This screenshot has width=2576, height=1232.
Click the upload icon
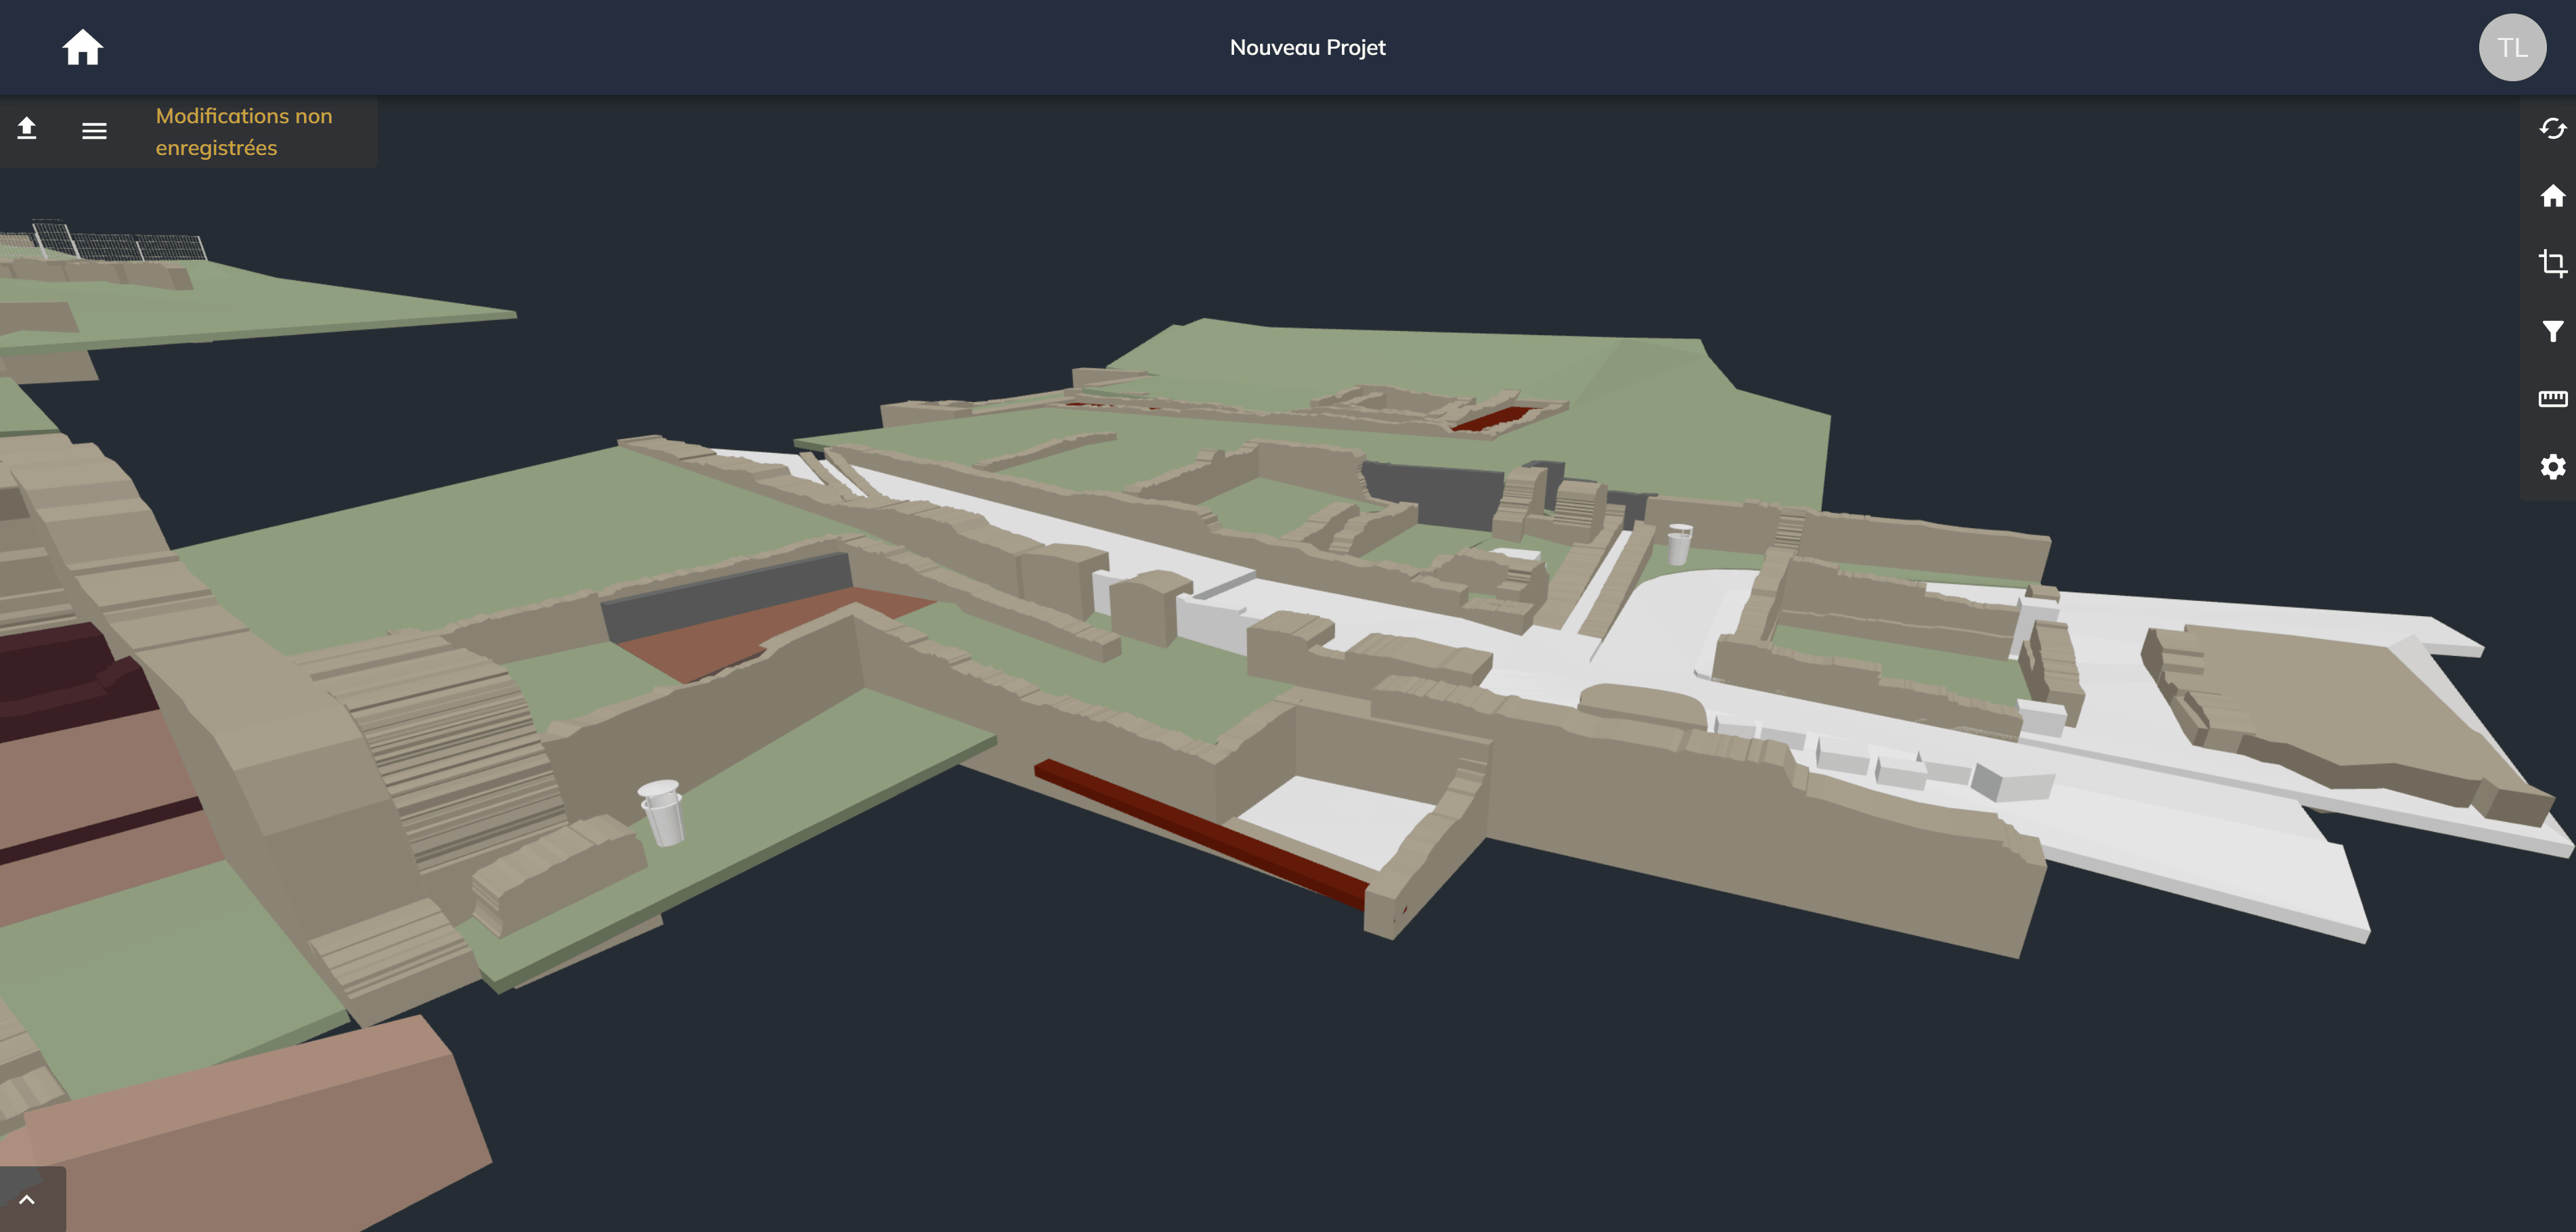point(27,129)
